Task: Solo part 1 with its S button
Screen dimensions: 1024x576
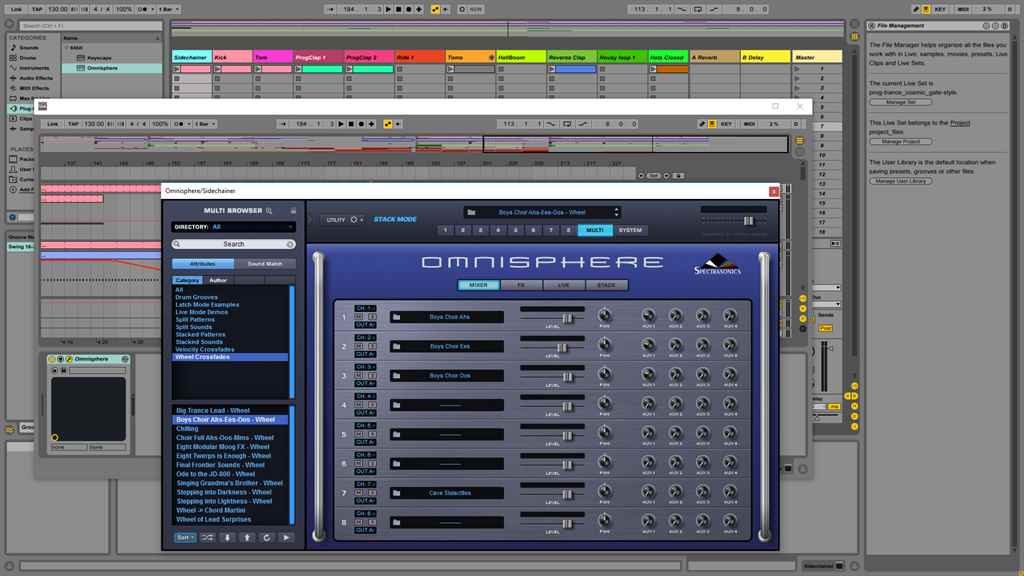Action: pos(372,316)
